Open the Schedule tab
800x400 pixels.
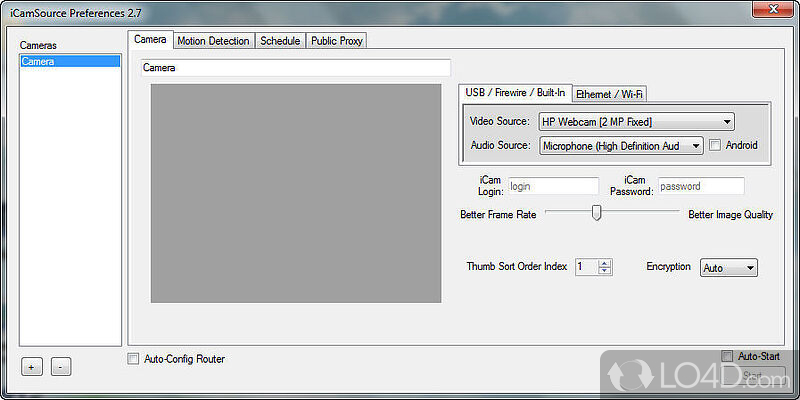(280, 41)
